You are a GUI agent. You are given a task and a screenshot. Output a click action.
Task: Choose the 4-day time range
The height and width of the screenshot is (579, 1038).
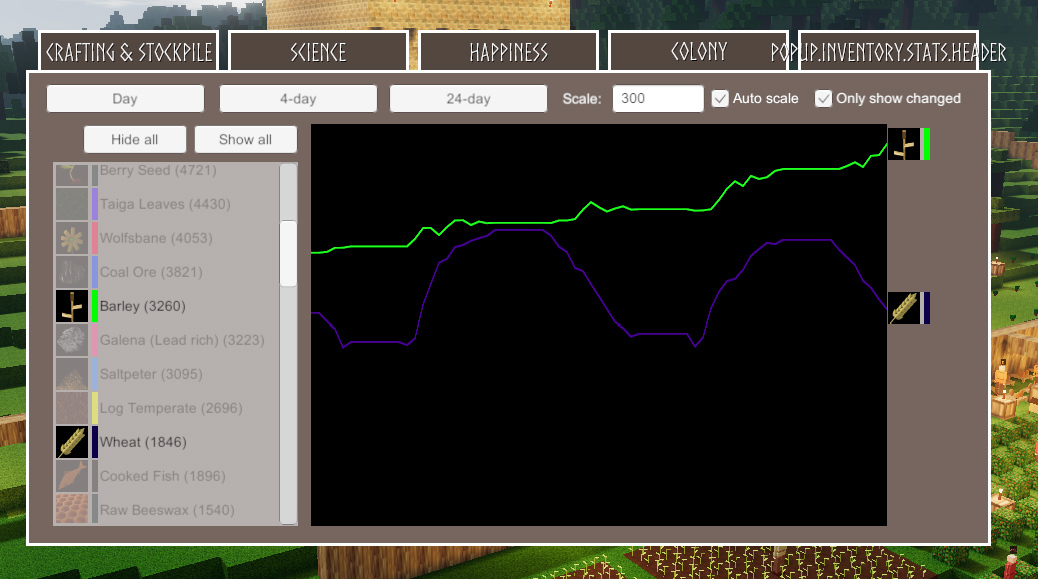(298, 99)
